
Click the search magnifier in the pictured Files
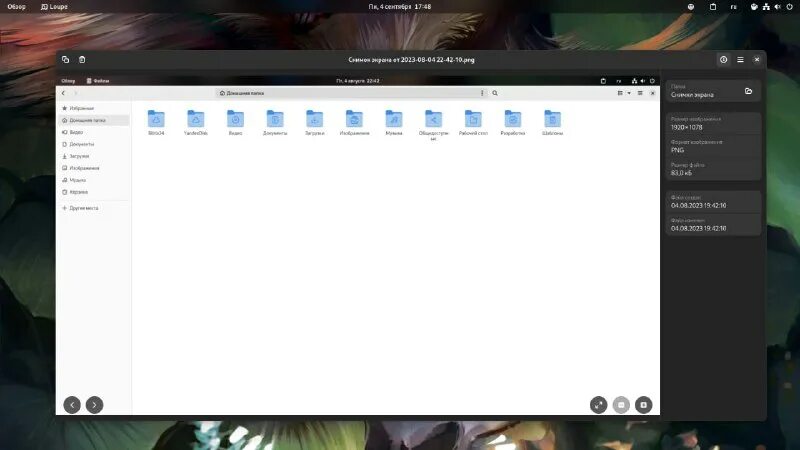[495, 93]
